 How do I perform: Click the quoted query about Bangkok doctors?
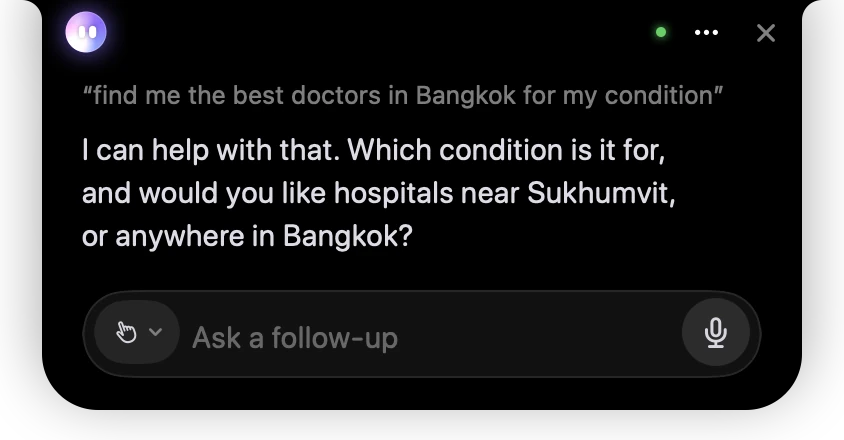[403, 96]
